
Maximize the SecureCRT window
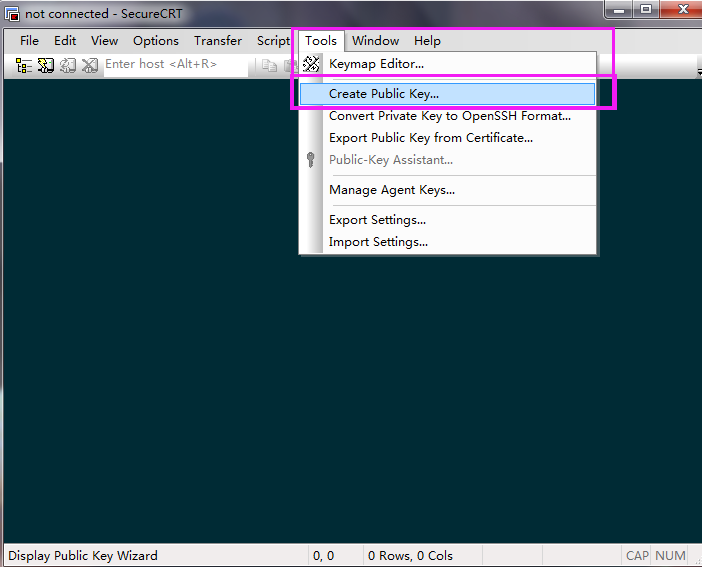pos(646,9)
